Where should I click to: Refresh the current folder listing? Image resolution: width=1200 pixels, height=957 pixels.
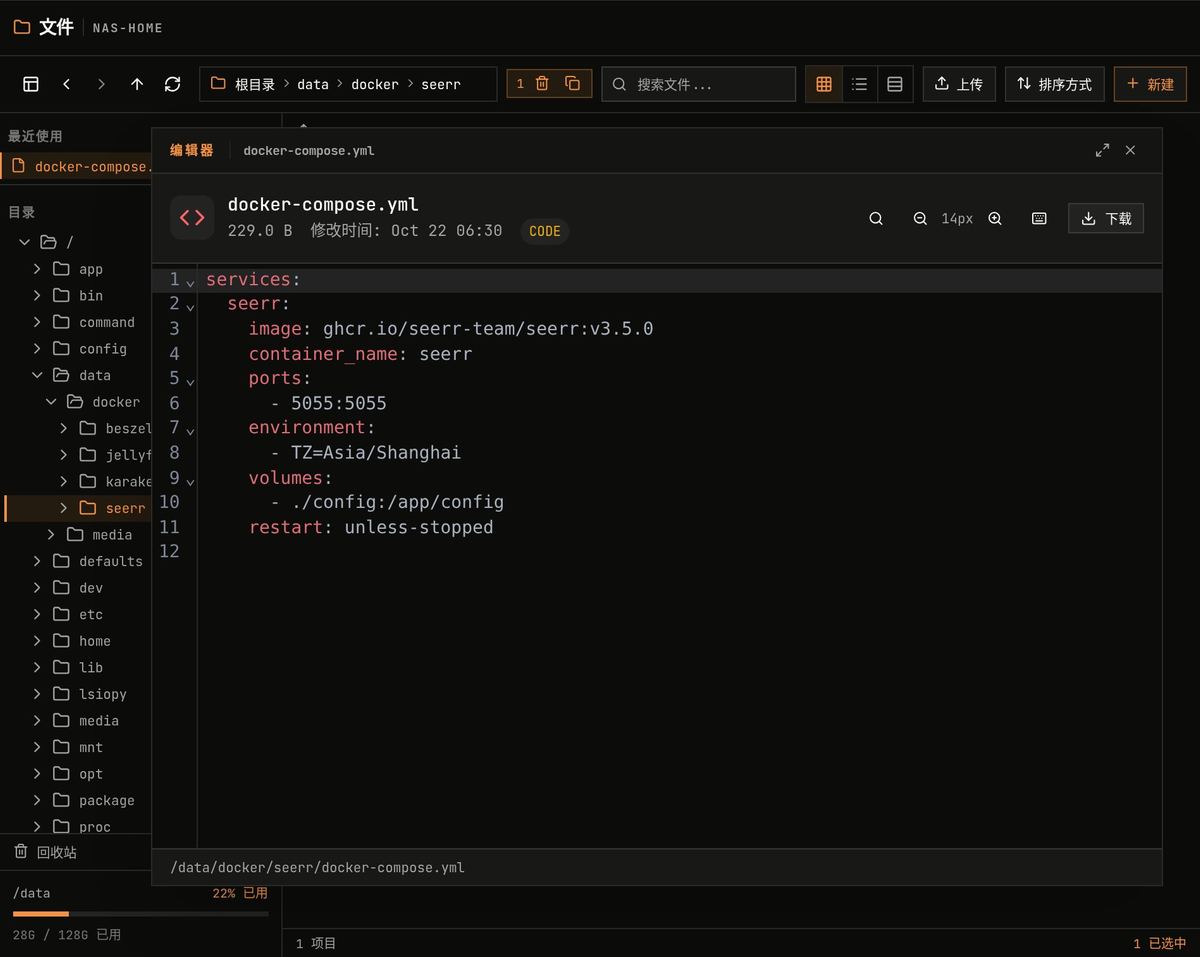tap(172, 84)
